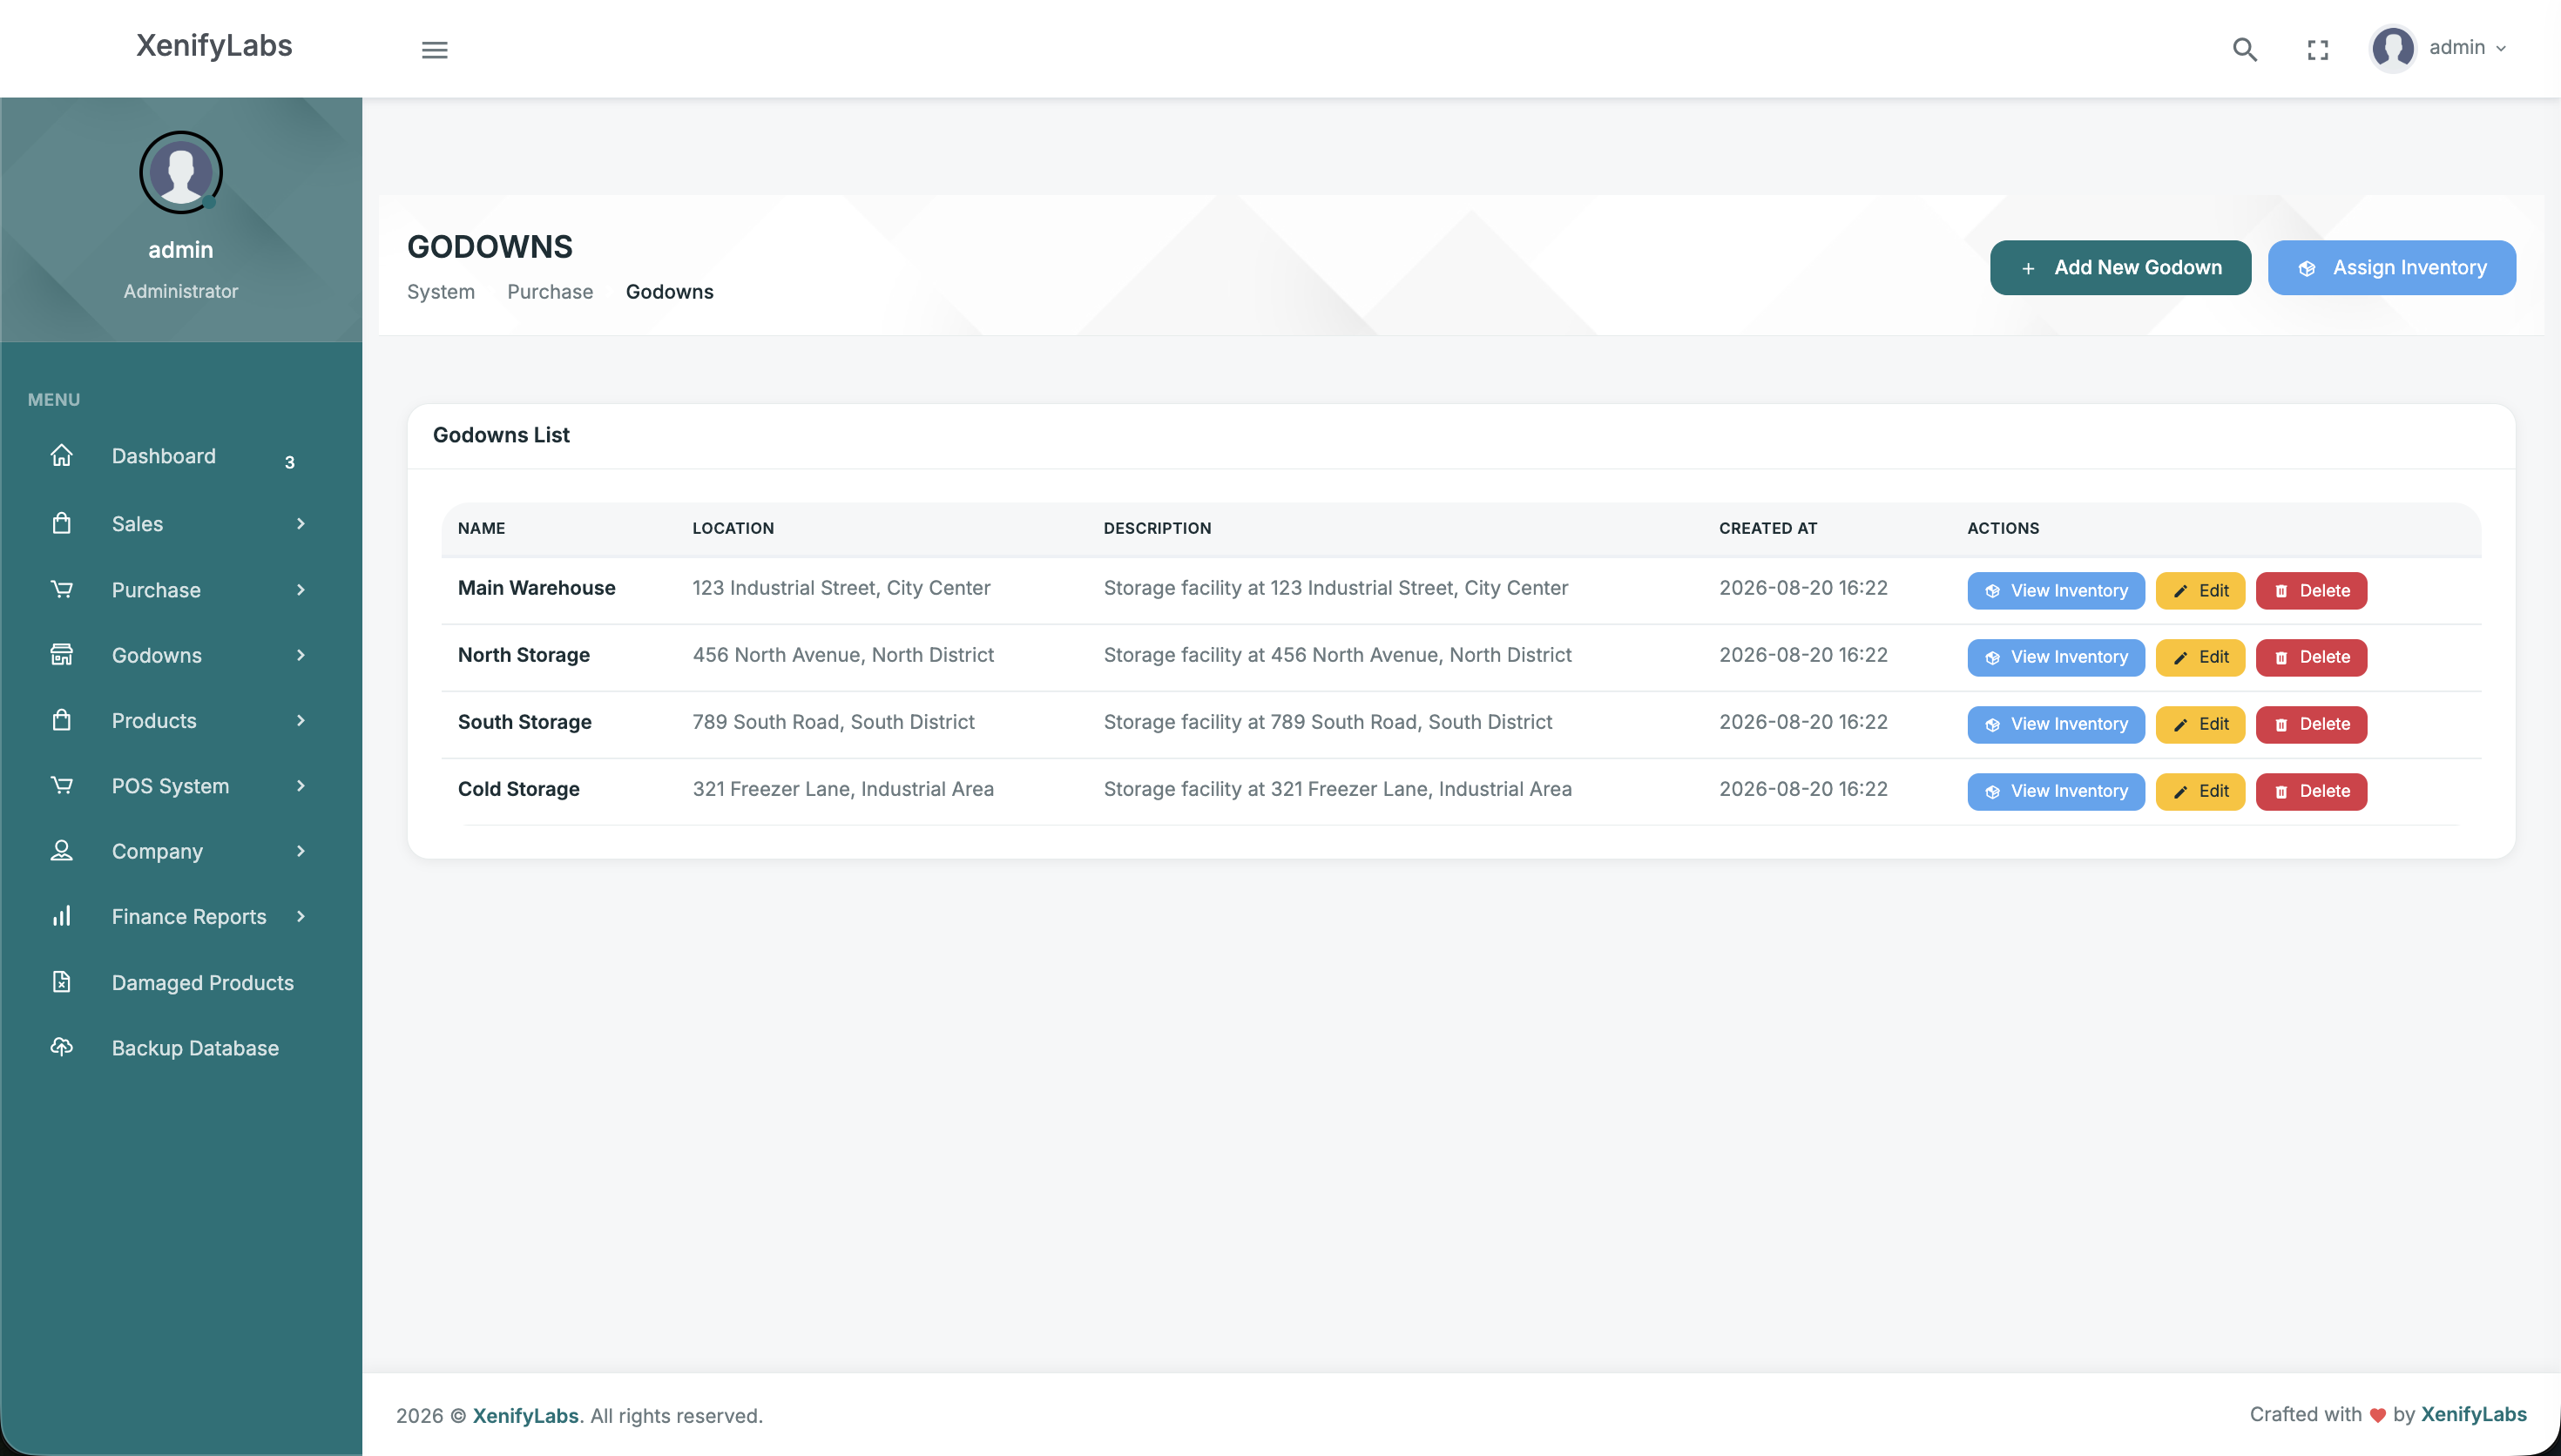
Task: Click the Main Warehouse name cell
Action: click(536, 588)
